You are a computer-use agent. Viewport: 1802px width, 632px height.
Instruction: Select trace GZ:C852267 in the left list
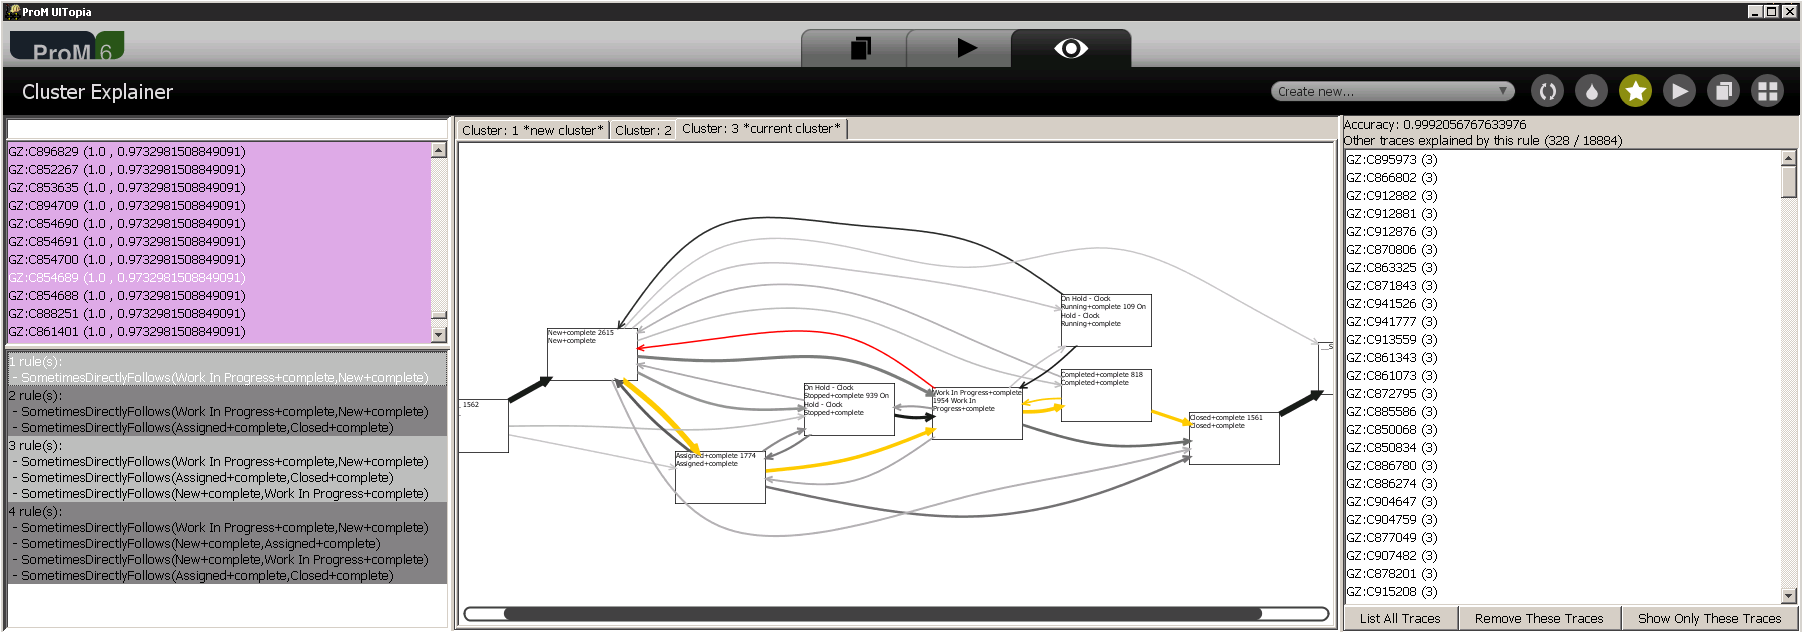click(x=219, y=169)
